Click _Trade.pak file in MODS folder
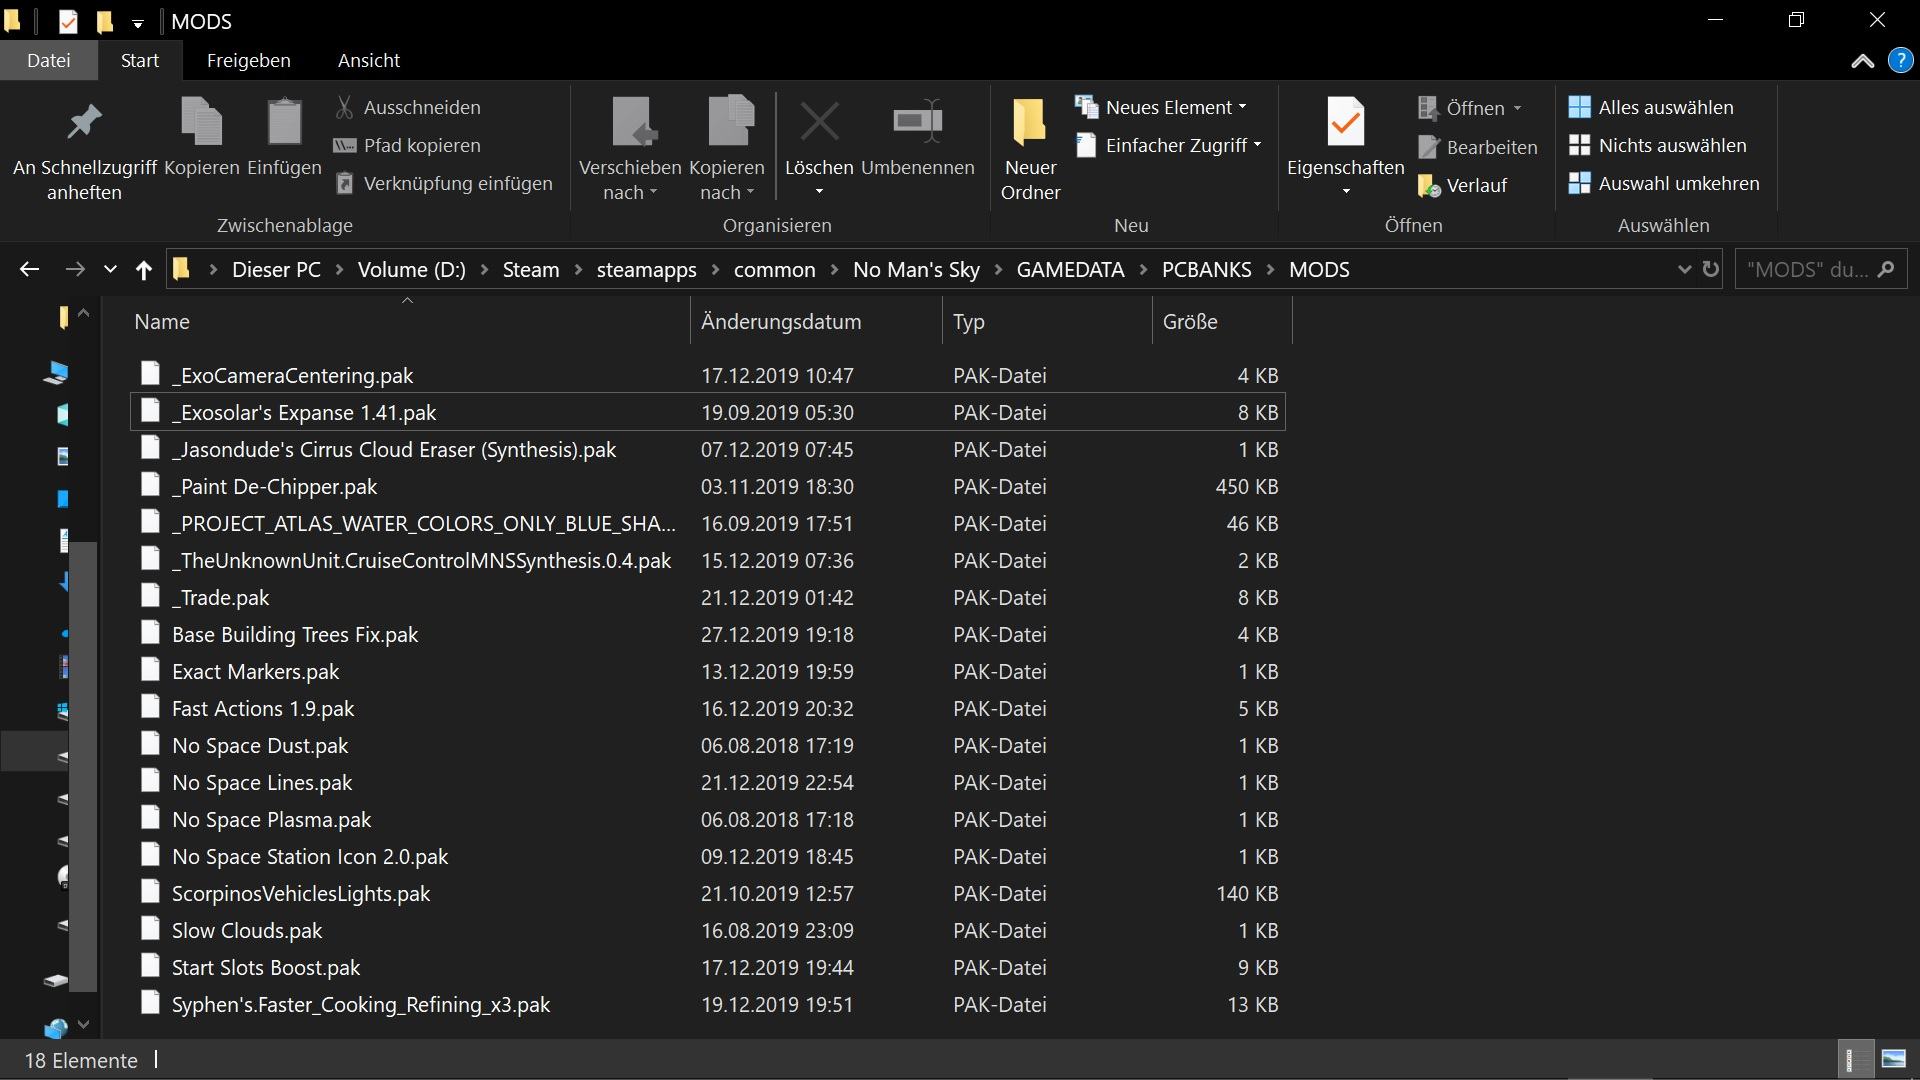 [220, 596]
